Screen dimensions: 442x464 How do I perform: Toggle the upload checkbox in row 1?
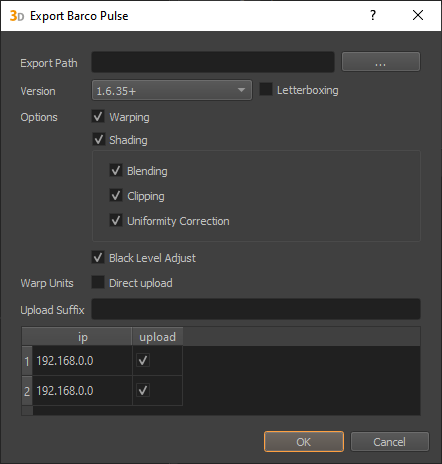click(143, 360)
